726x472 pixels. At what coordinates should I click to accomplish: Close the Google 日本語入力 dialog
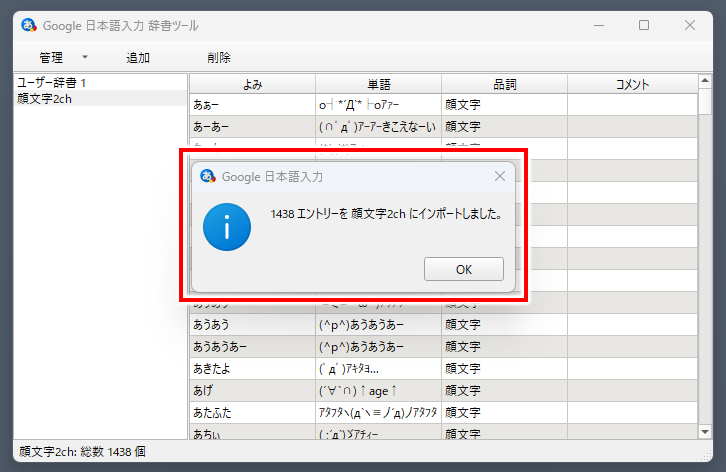pyautogui.click(x=500, y=176)
